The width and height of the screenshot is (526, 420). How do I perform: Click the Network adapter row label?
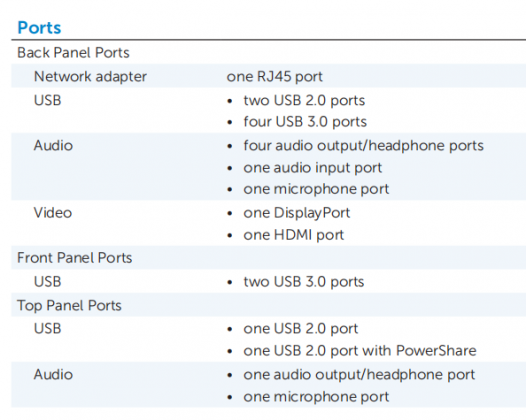point(90,77)
